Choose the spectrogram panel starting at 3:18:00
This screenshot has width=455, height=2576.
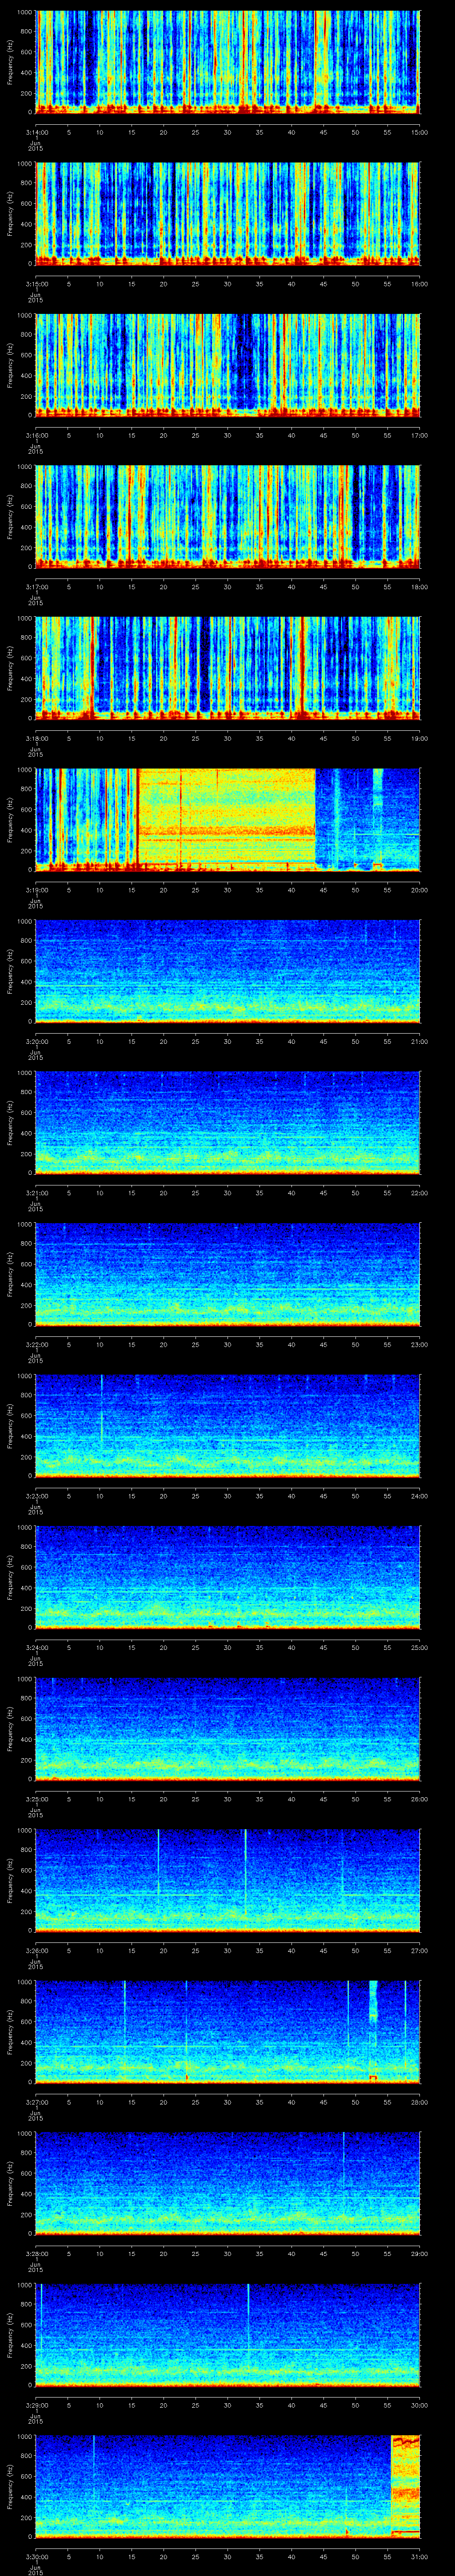coord(228,668)
